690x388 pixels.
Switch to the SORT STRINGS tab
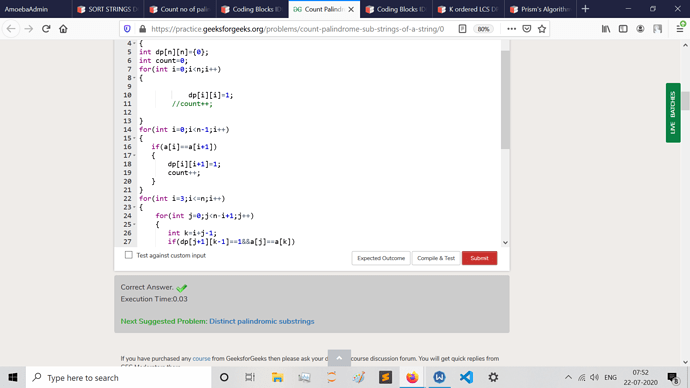coord(108,9)
